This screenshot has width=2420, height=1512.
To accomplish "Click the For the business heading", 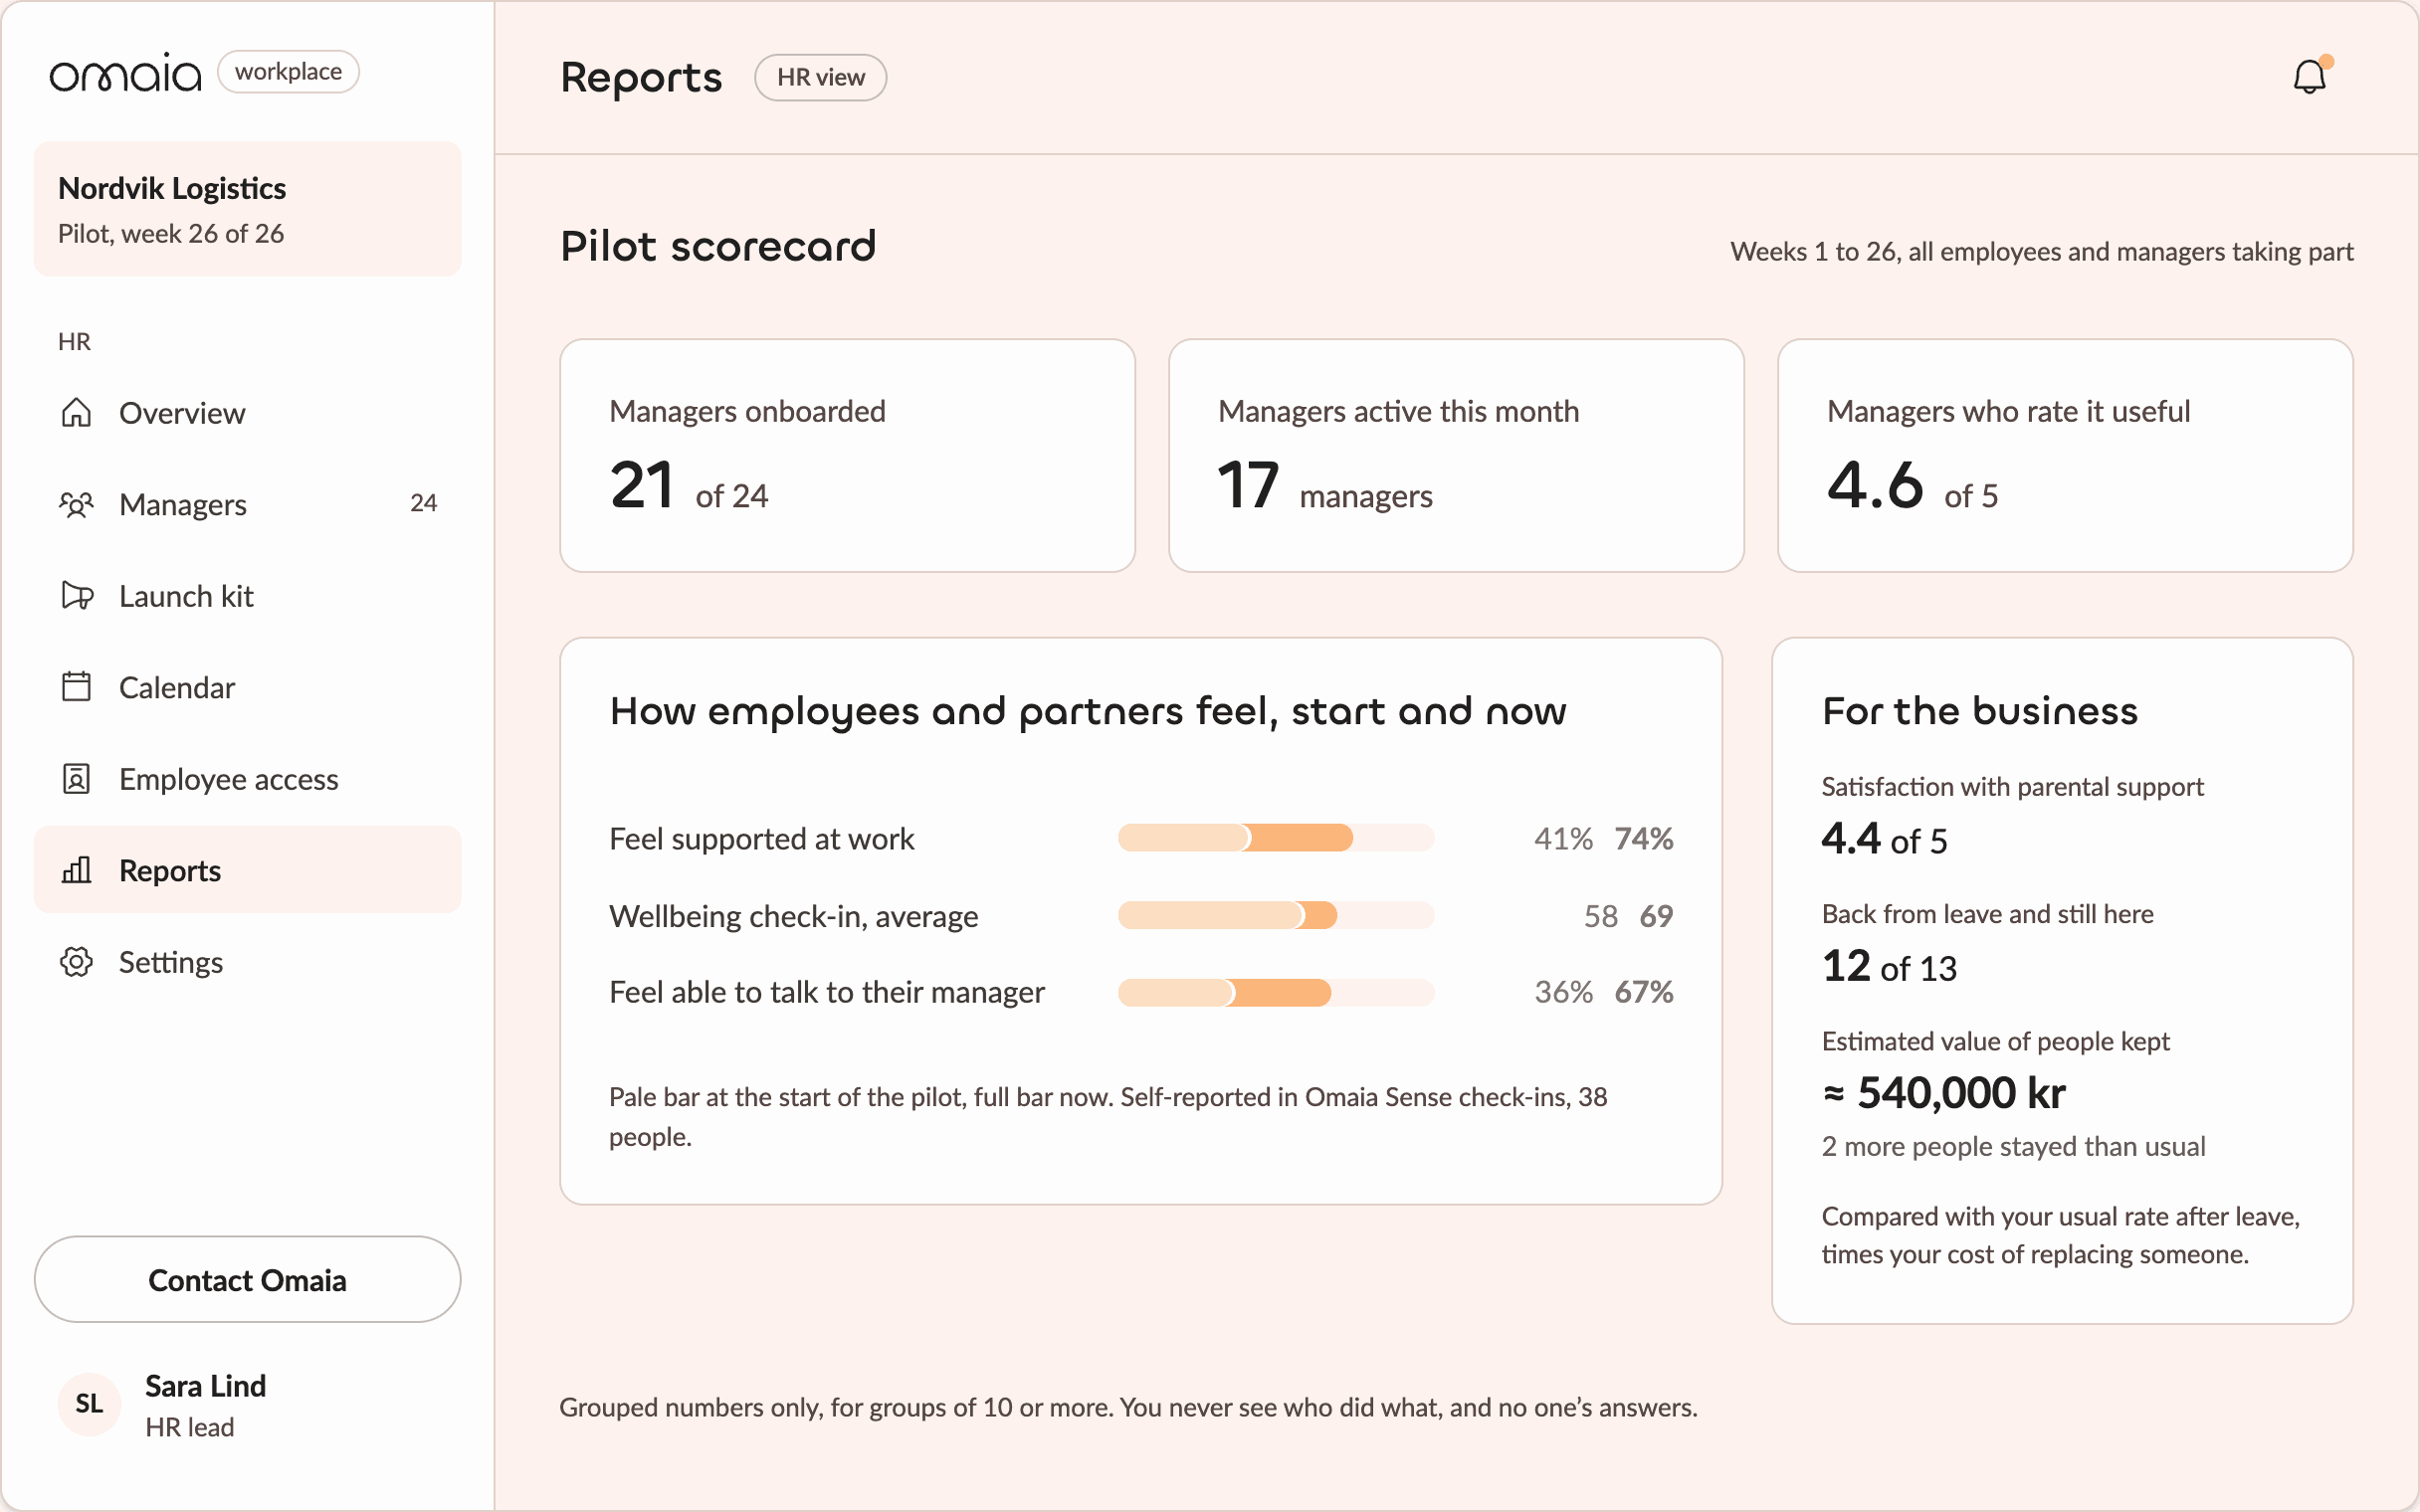I will pos(1980,711).
